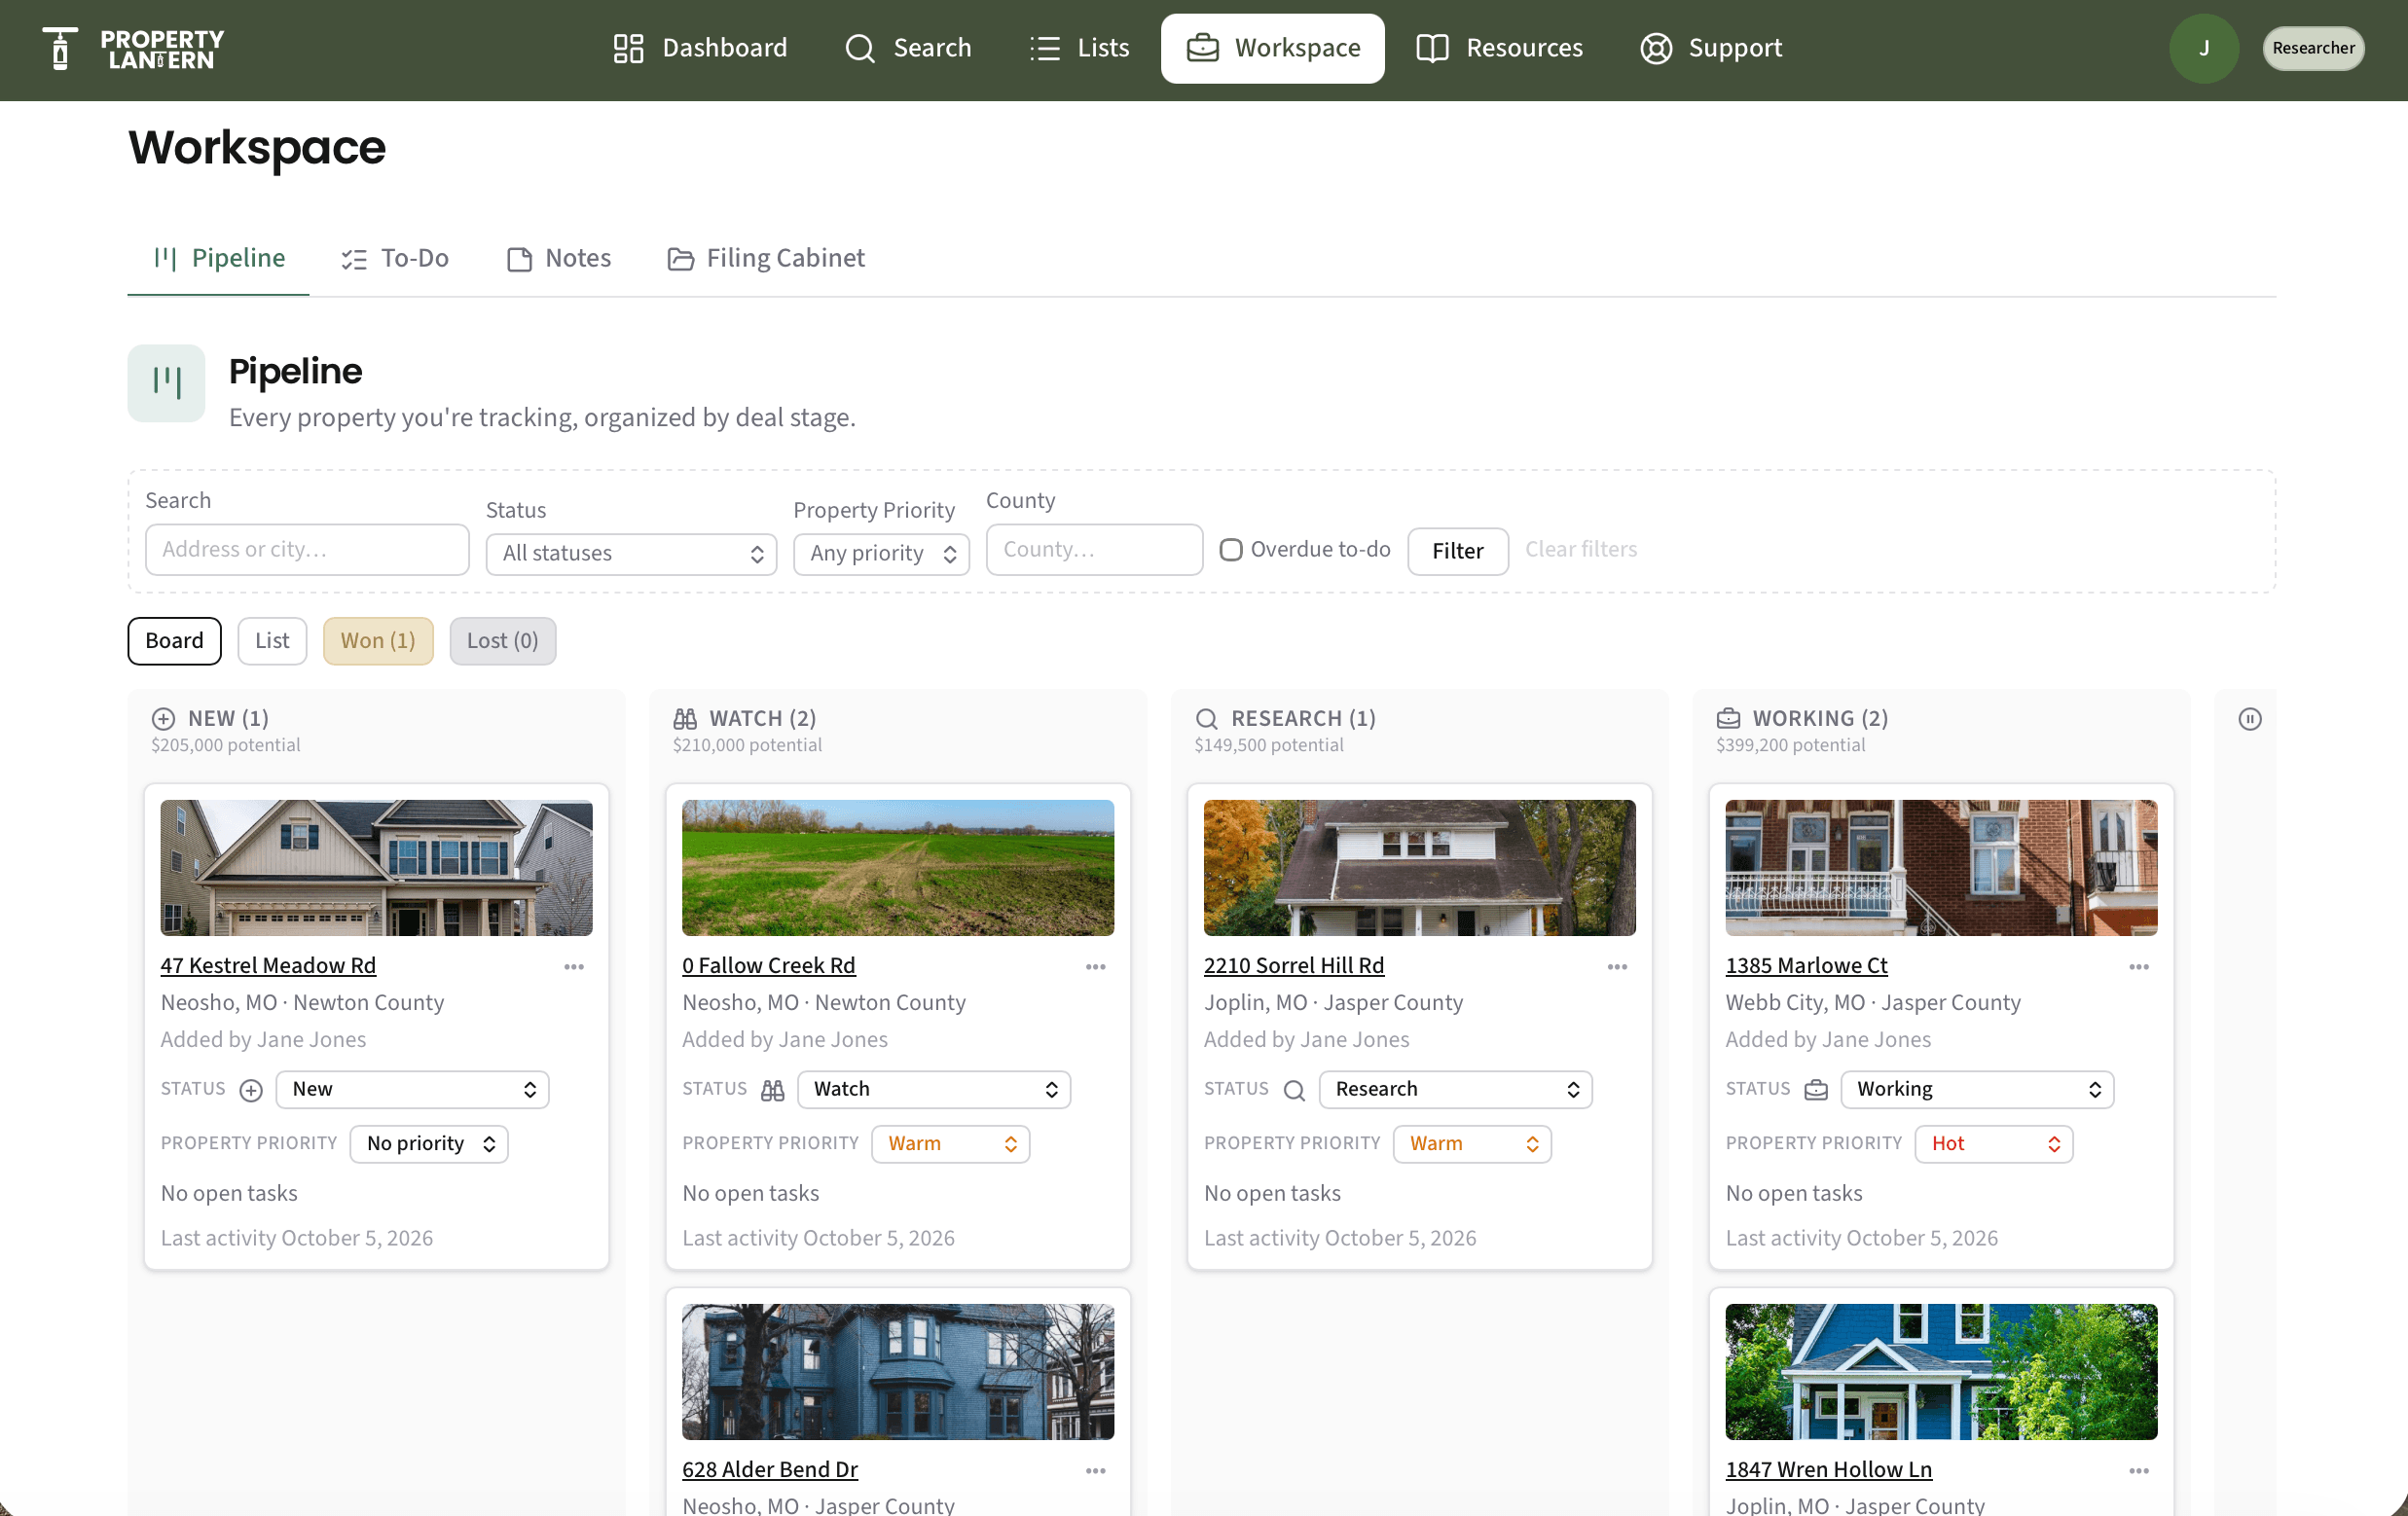Open more options for 1847 Wren Hollow Ln
Viewport: 2408px width, 1516px height.
coord(2140,1470)
